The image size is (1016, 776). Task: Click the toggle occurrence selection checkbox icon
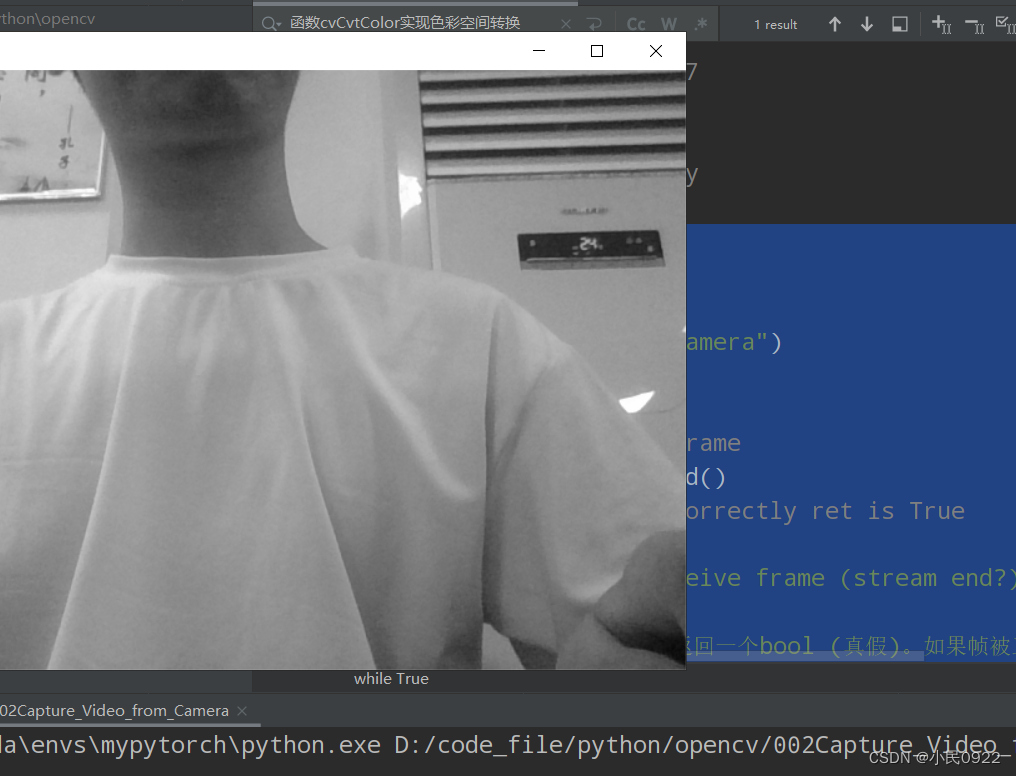click(1003, 23)
